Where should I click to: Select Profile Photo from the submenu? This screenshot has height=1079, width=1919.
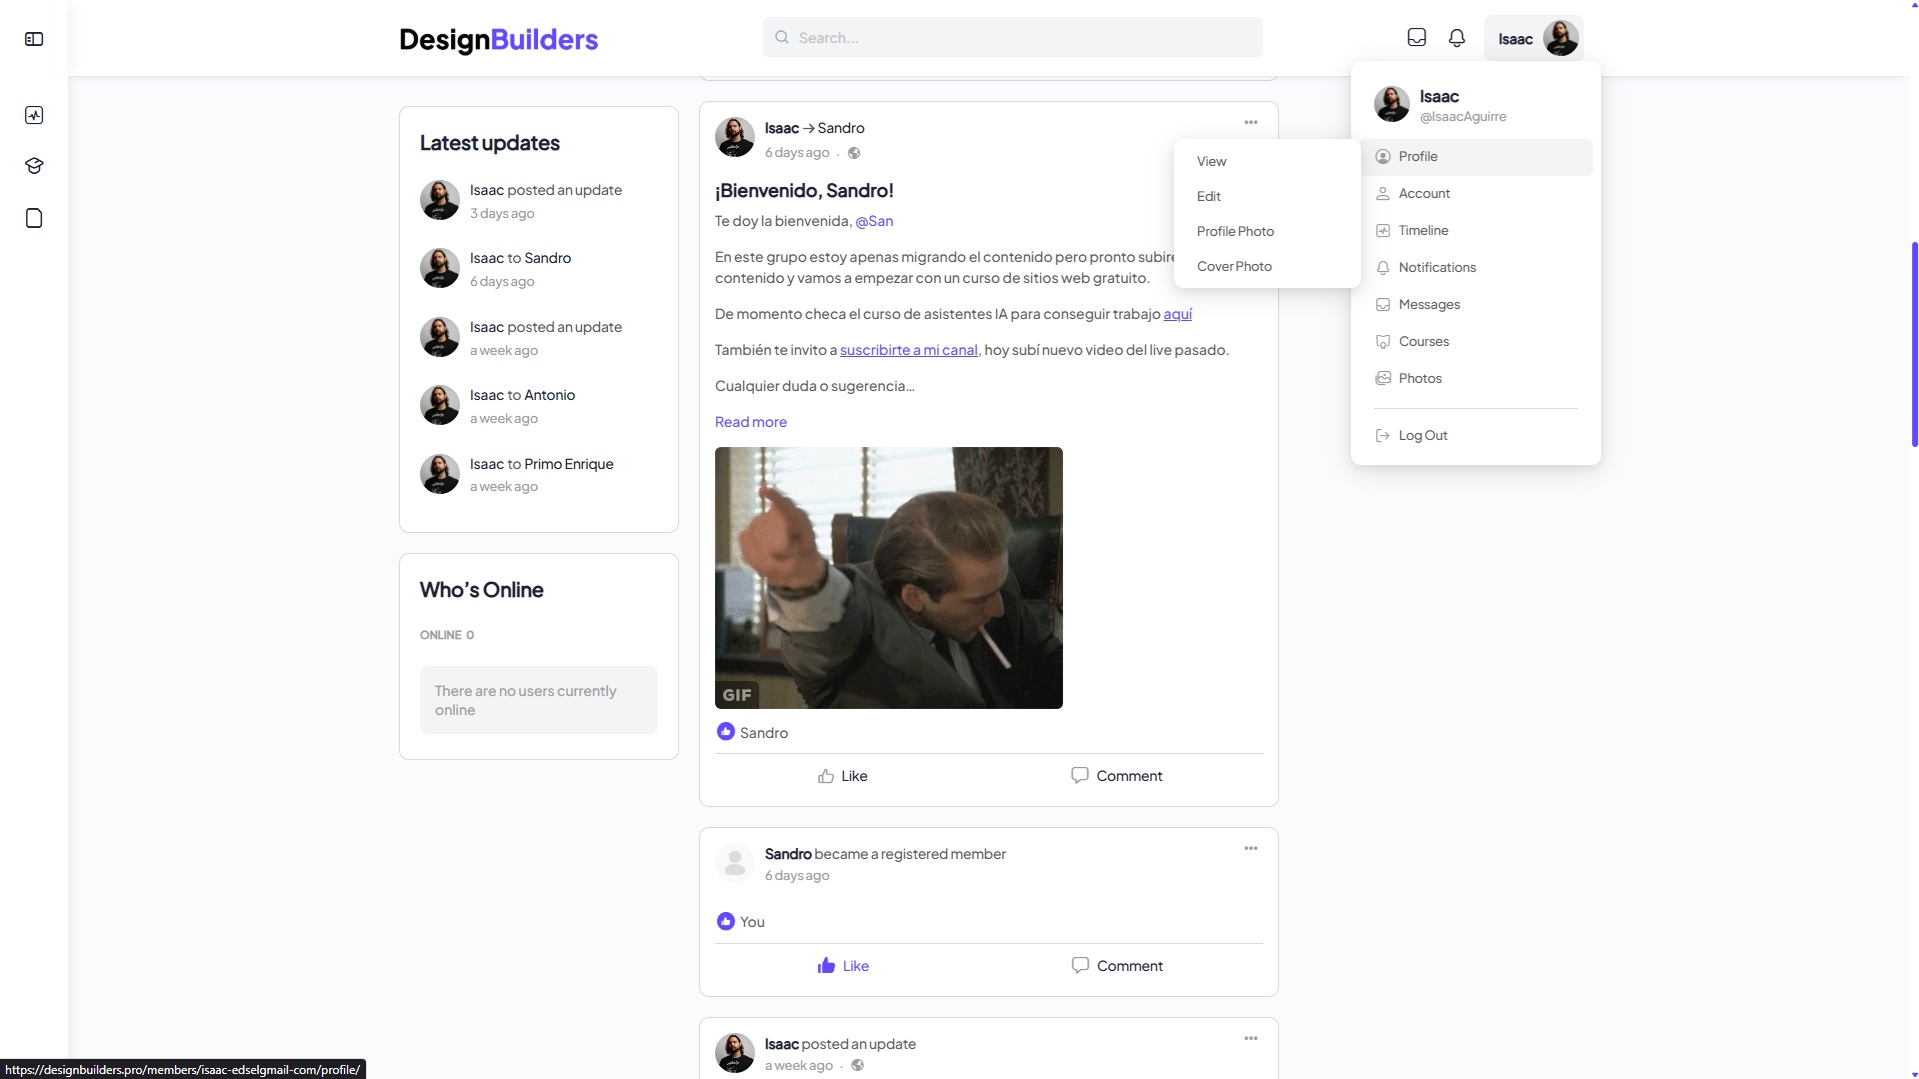coord(1235,231)
